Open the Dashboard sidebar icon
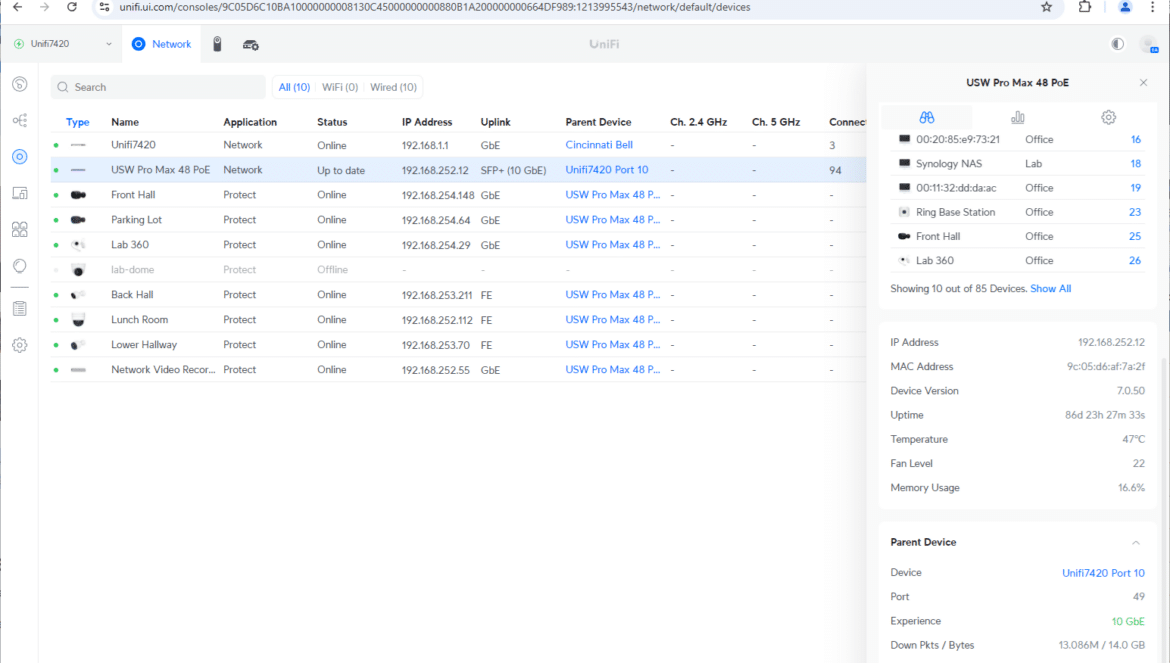Viewport: 1170px width, 663px height. 20,84
